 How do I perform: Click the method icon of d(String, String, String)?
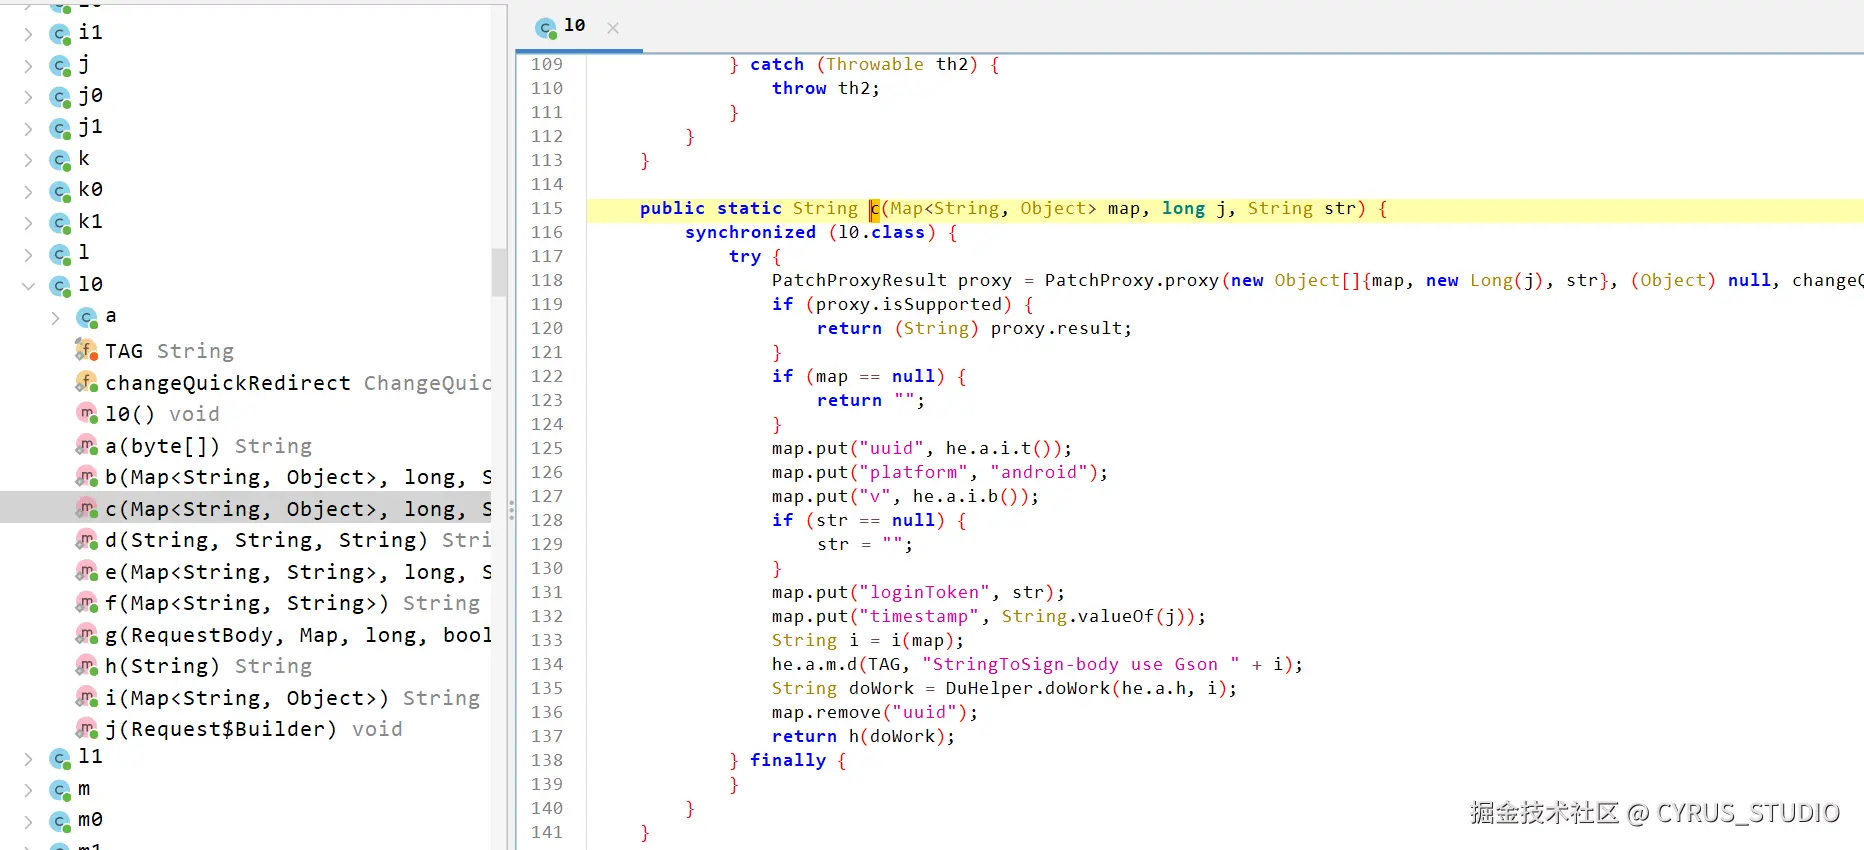pos(86,539)
